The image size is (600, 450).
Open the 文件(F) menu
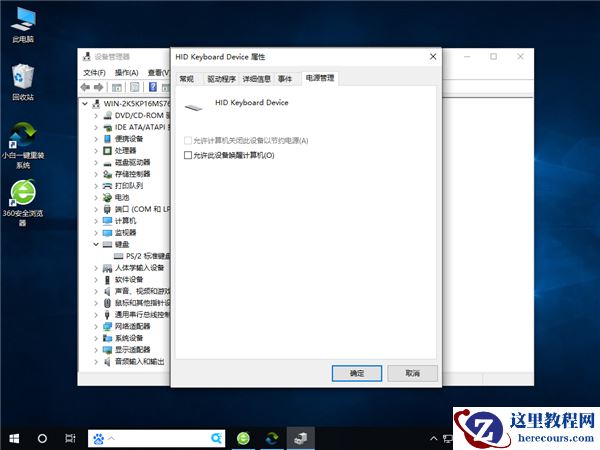94,73
